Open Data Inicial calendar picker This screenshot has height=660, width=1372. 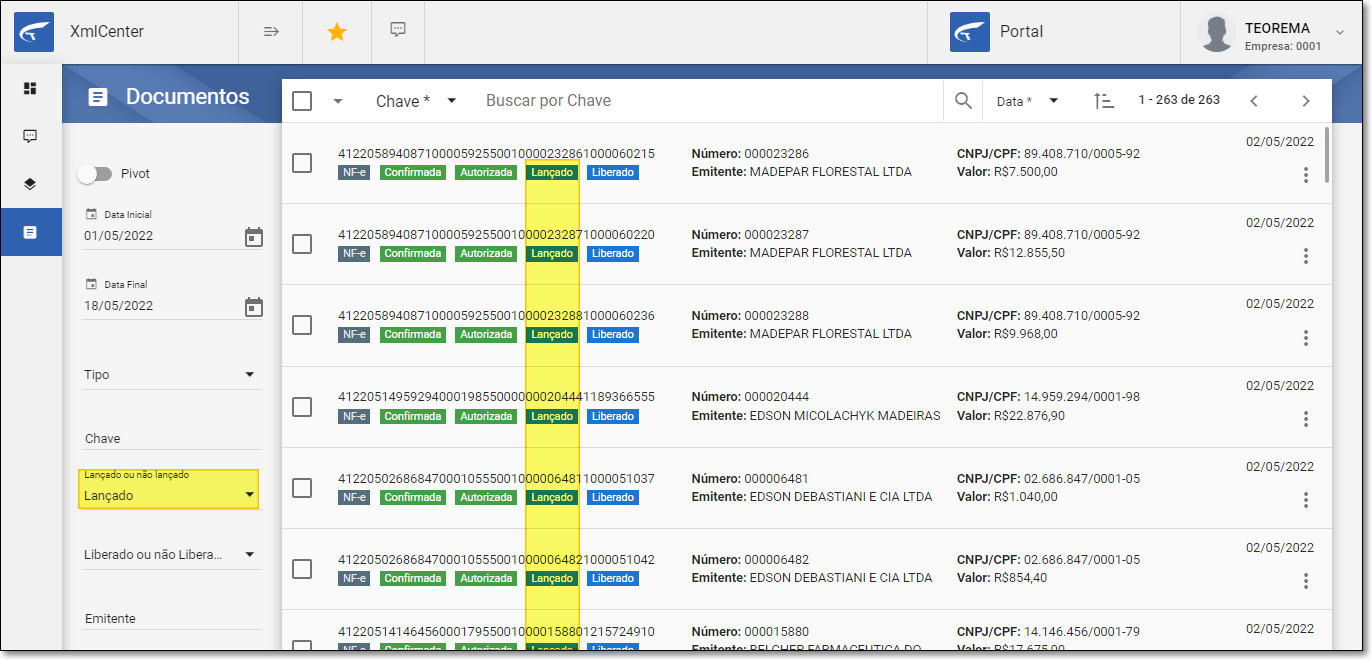coord(254,236)
